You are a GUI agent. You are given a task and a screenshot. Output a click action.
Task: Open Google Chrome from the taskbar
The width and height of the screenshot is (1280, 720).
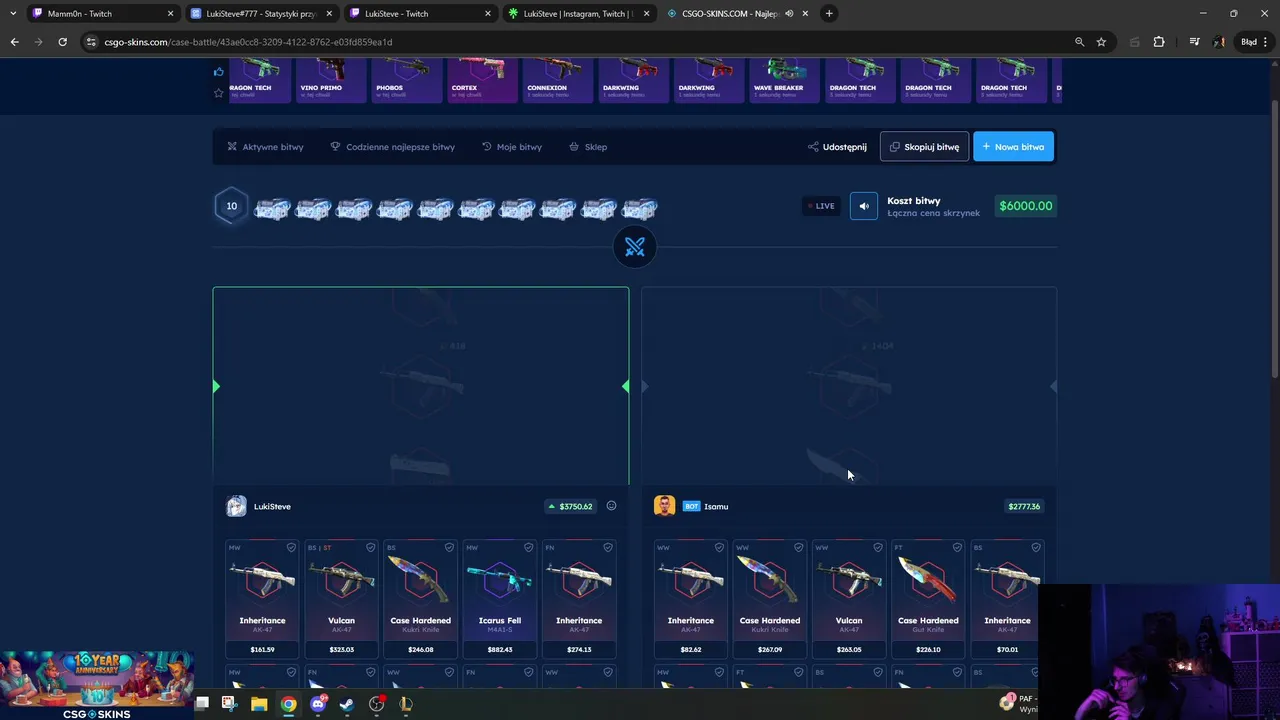(x=288, y=704)
